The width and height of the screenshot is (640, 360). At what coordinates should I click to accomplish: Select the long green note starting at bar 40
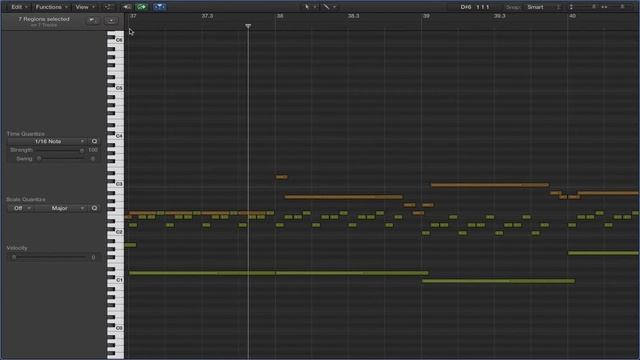[603, 253]
